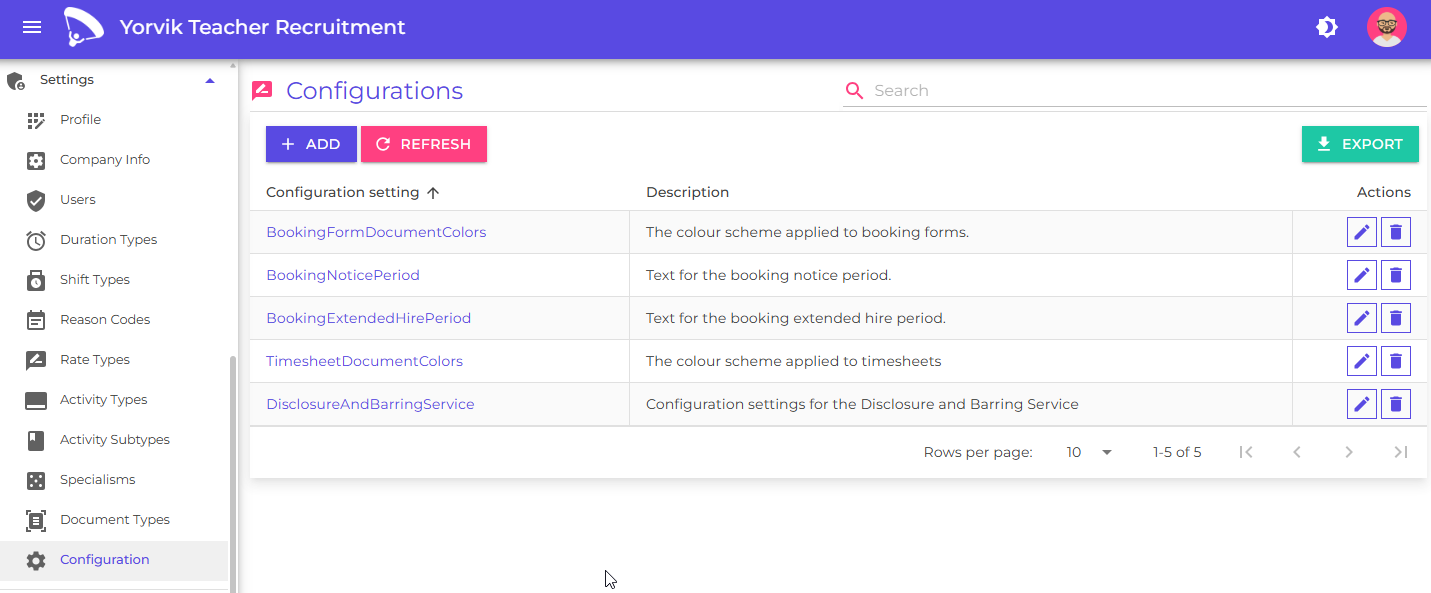Viewport: 1431px width, 593px height.
Task: Open DisclosureAndBarringService link
Action: [x=370, y=404]
